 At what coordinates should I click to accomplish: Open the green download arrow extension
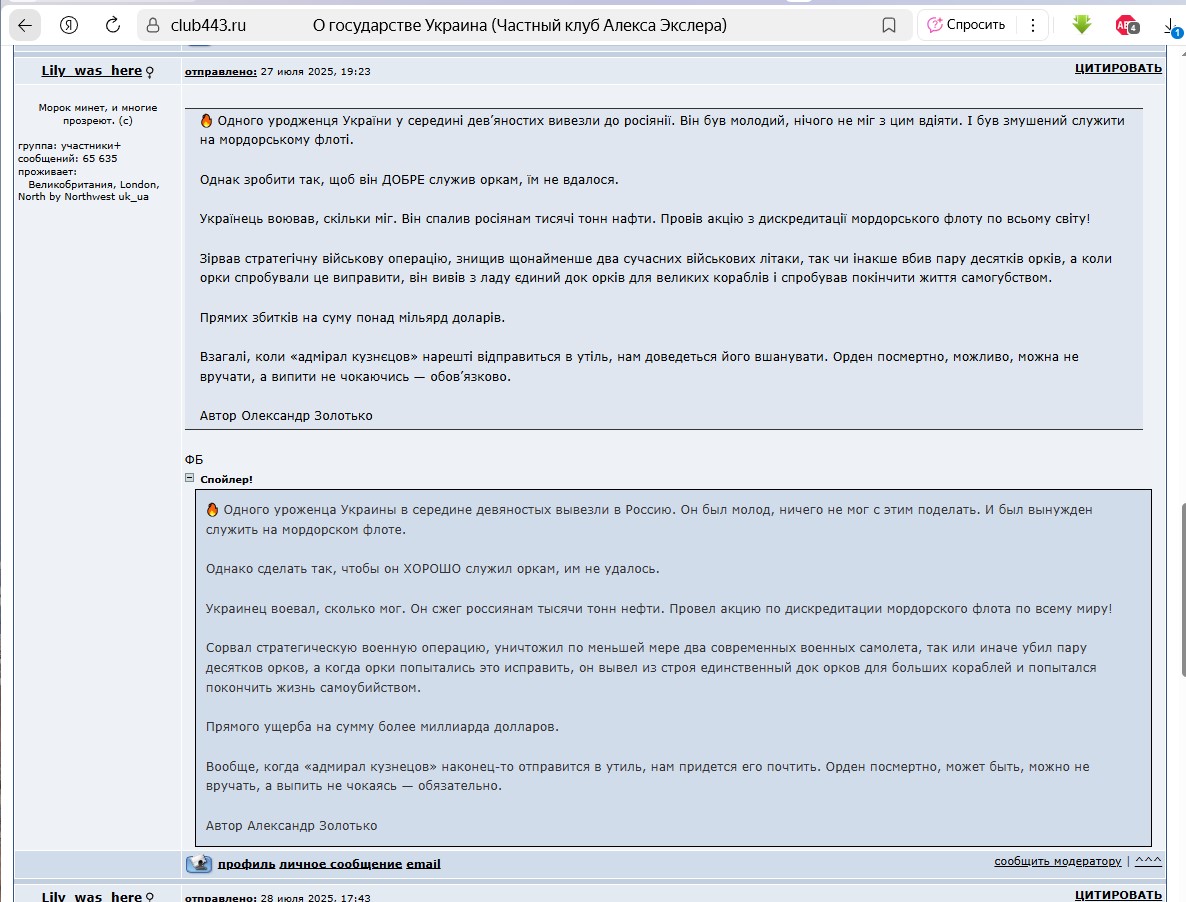(x=1081, y=25)
